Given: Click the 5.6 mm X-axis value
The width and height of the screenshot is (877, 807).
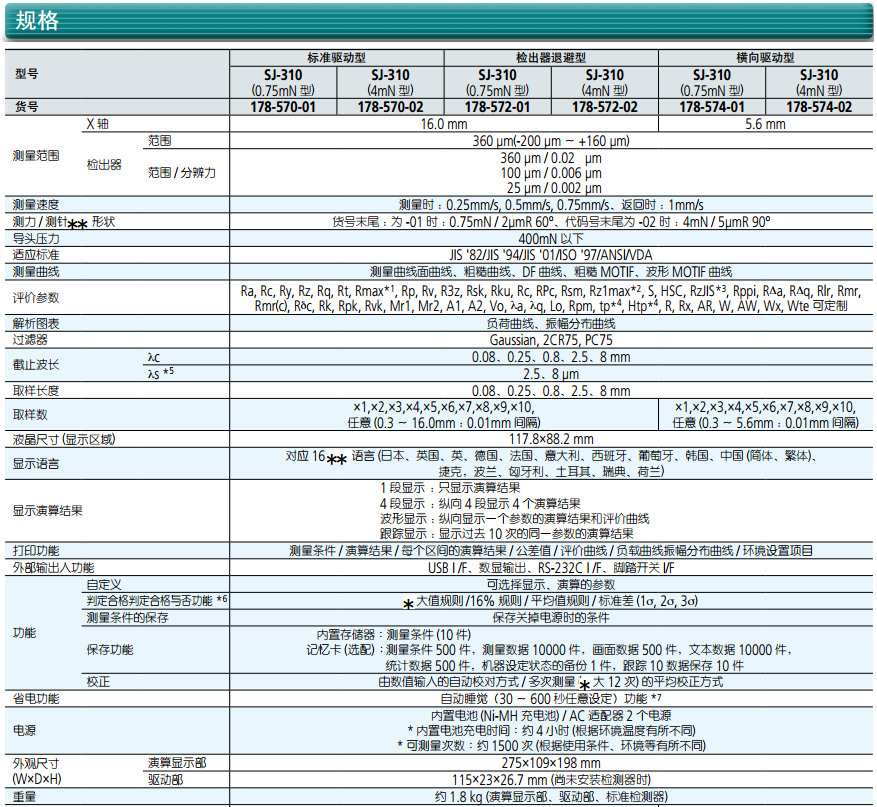Looking at the screenshot, I should tap(765, 124).
